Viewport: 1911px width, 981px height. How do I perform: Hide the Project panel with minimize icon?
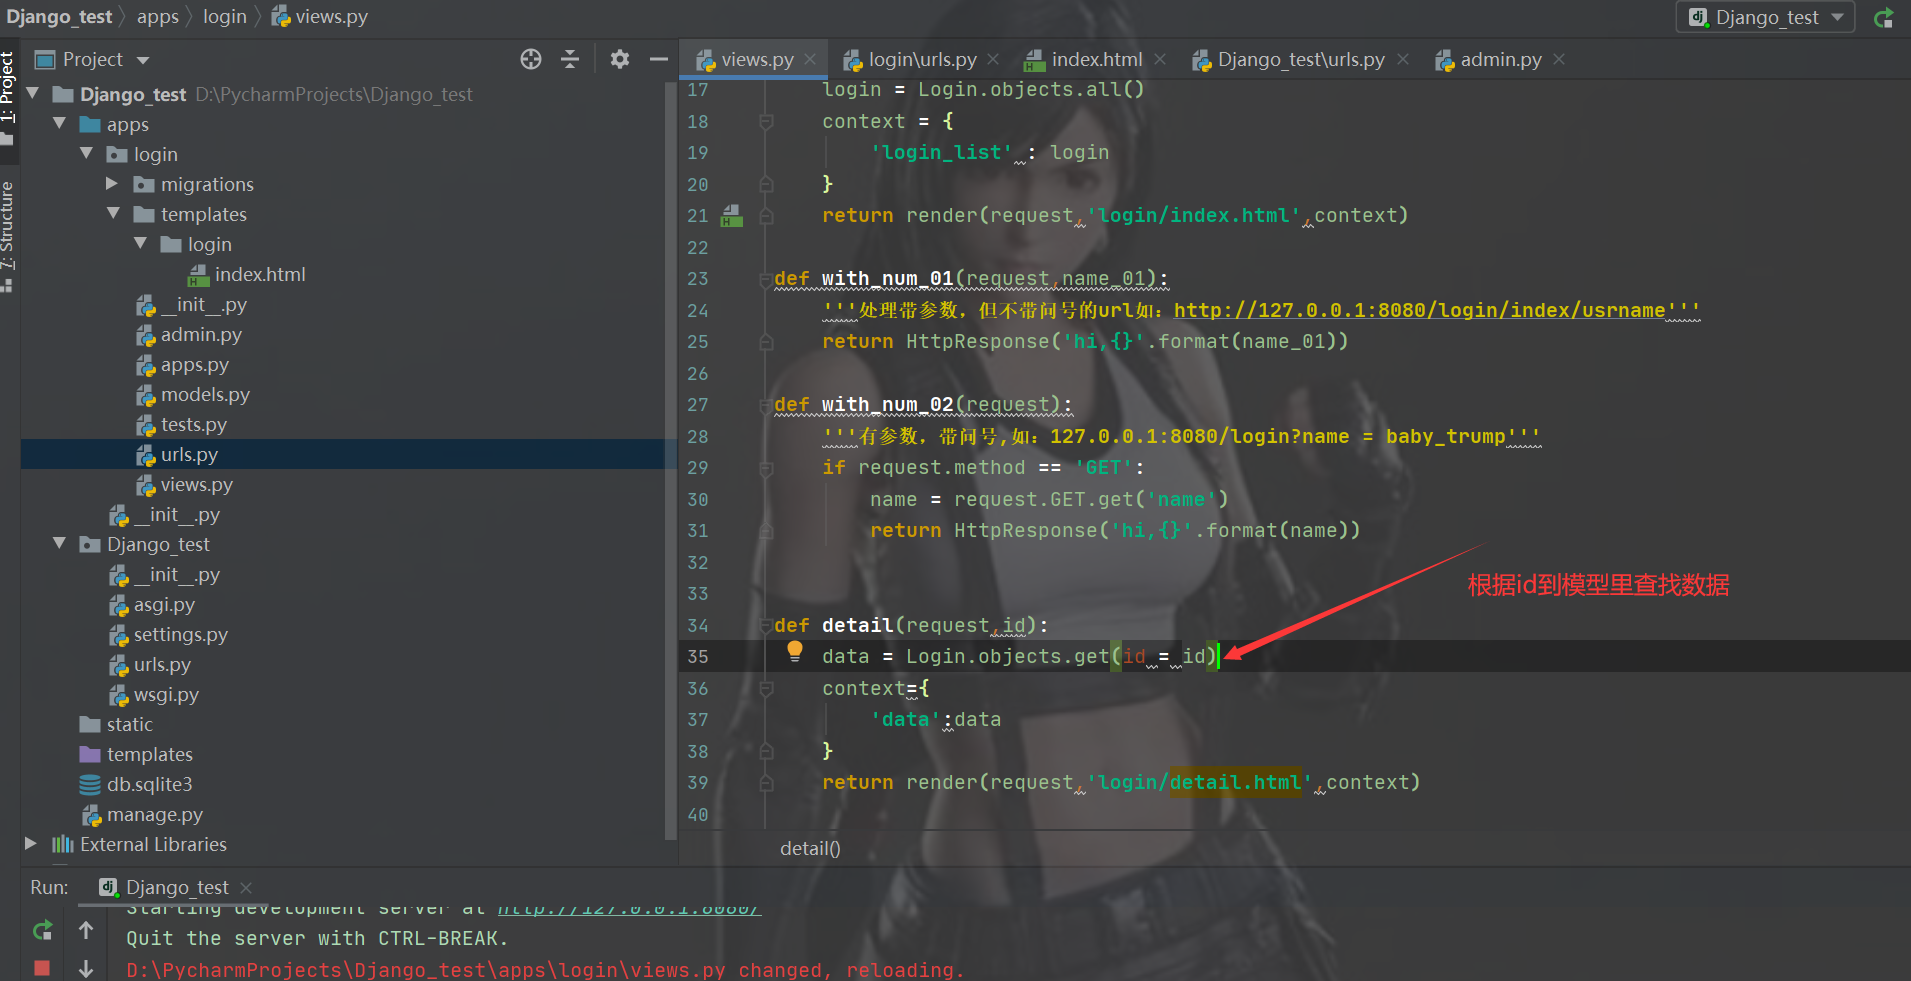point(658,59)
